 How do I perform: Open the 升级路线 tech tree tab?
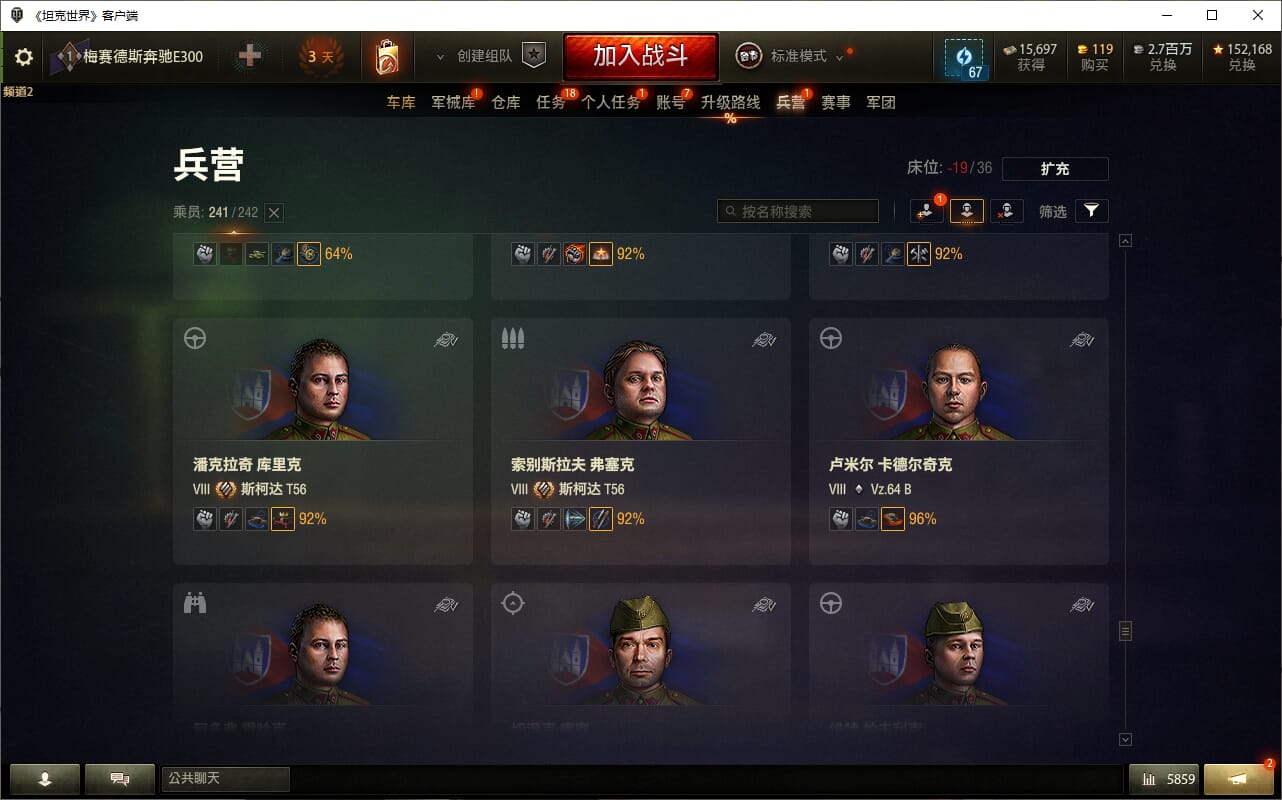point(730,102)
